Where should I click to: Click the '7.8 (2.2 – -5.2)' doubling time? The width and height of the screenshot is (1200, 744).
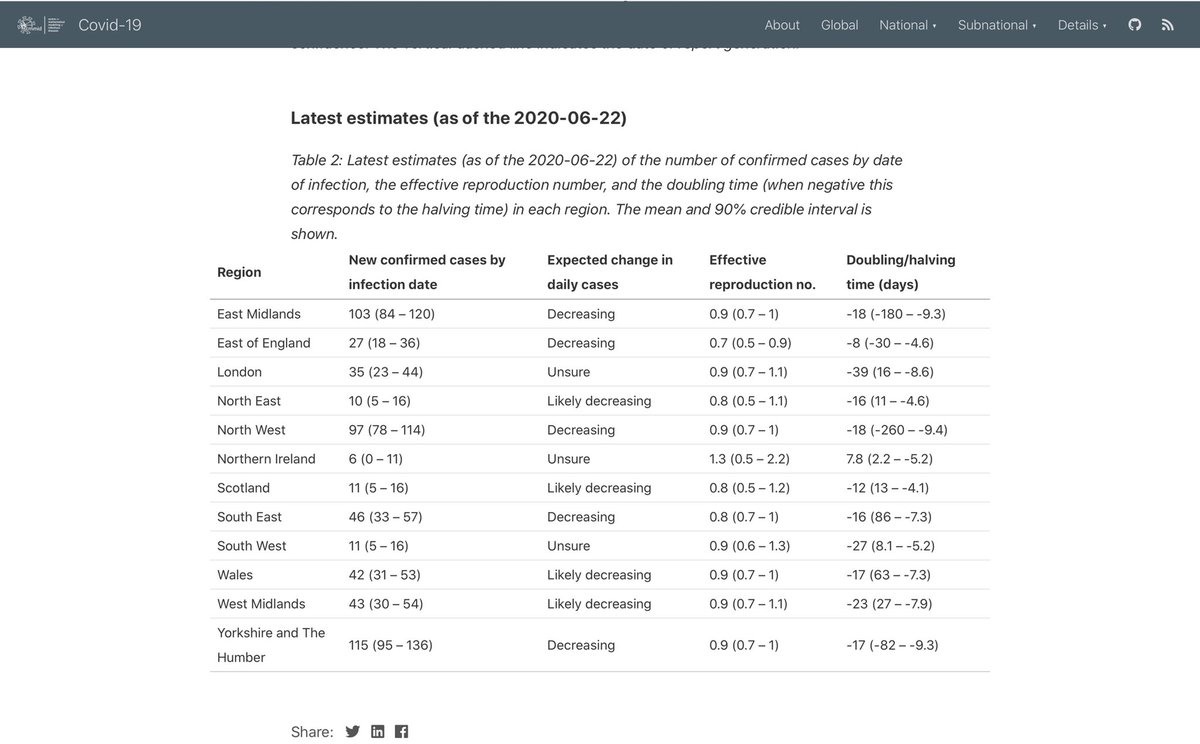[890, 459]
